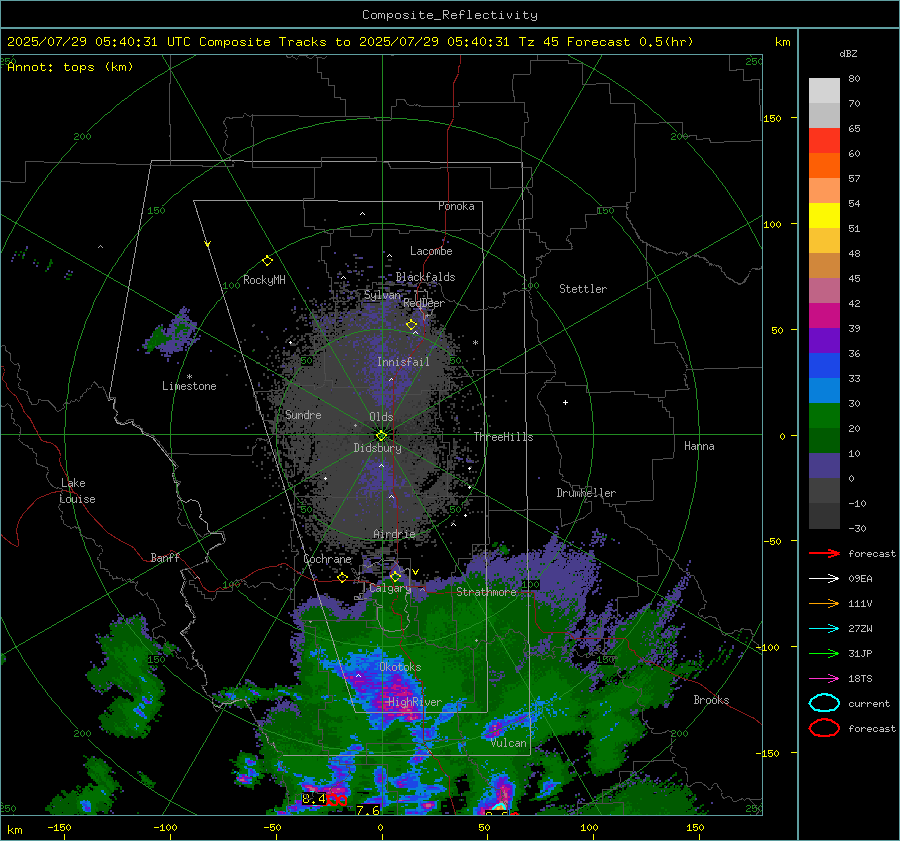Click the red 60-65 dBZ color swatch

(x=824, y=140)
